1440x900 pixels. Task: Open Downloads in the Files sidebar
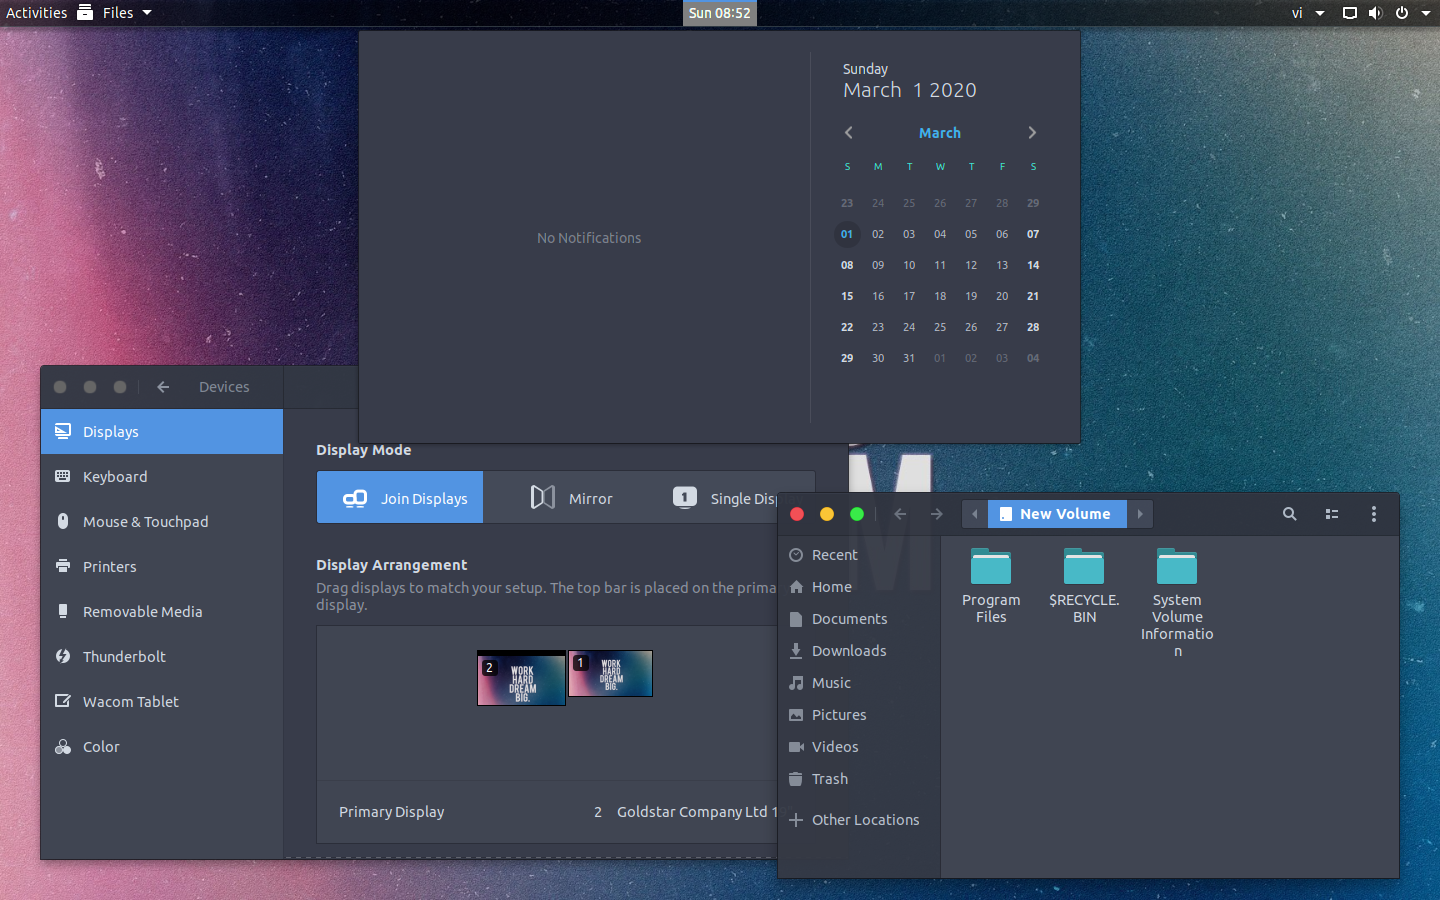click(859, 651)
